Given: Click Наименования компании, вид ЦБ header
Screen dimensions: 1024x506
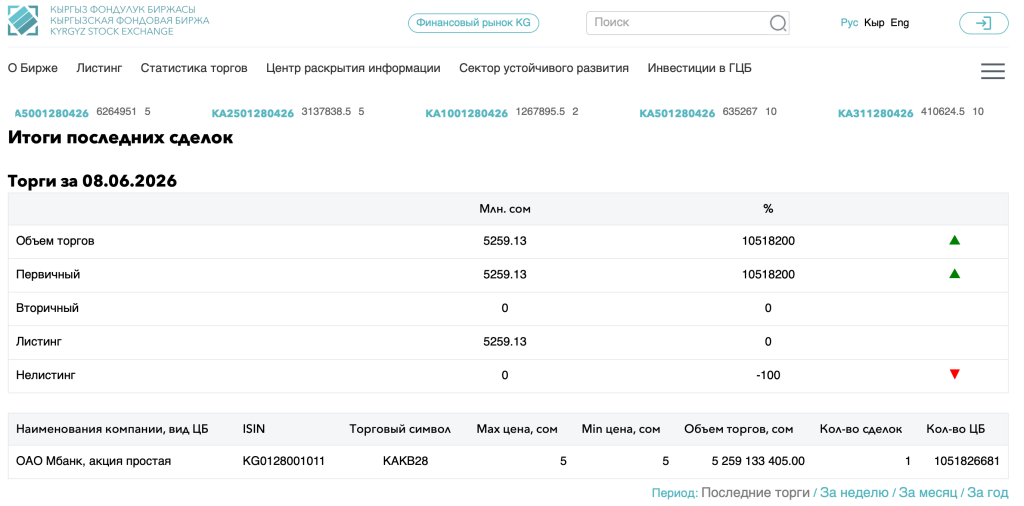Looking at the screenshot, I should pos(110,430).
